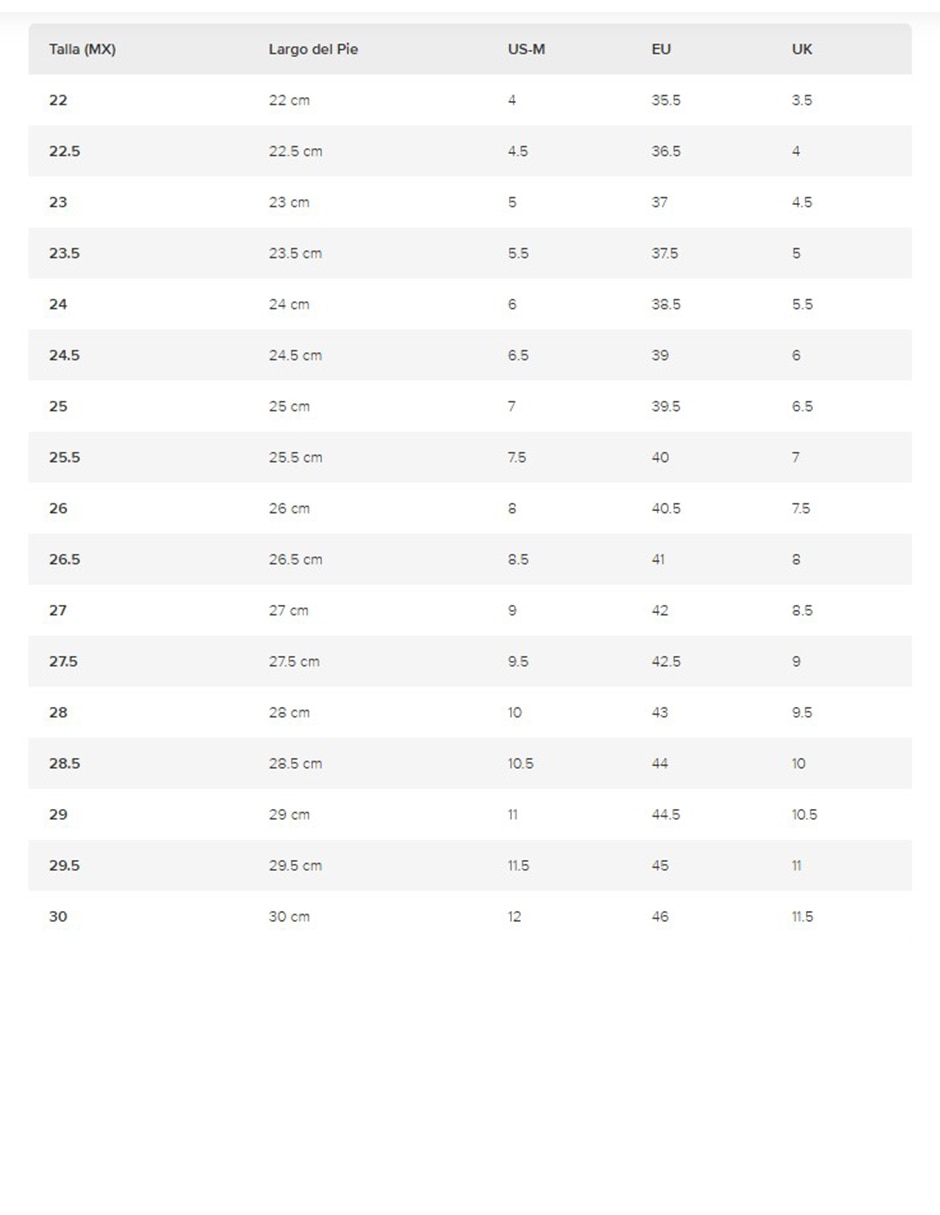Select EU size 38.5 cell
The height and width of the screenshot is (1215, 940).
click(666, 304)
